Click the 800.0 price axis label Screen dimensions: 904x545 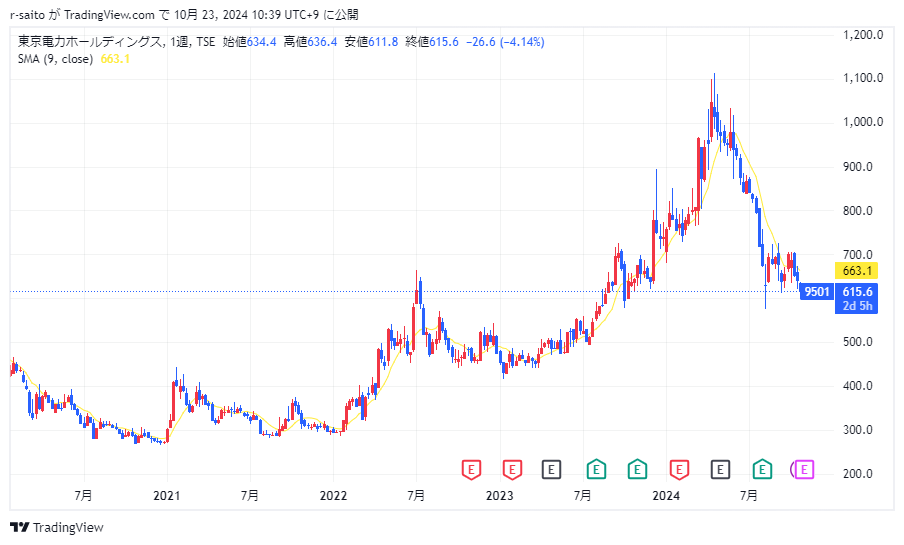coord(858,211)
